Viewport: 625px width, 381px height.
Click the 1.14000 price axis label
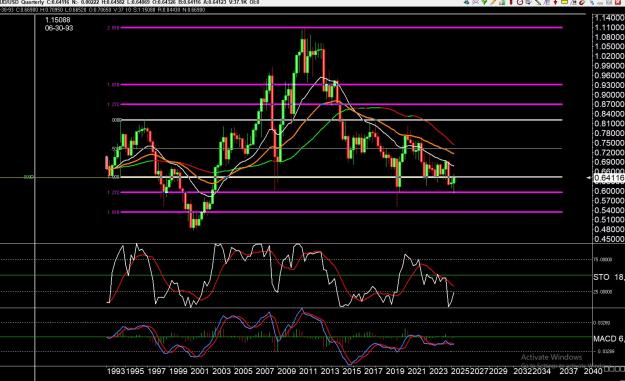(x=609, y=18)
